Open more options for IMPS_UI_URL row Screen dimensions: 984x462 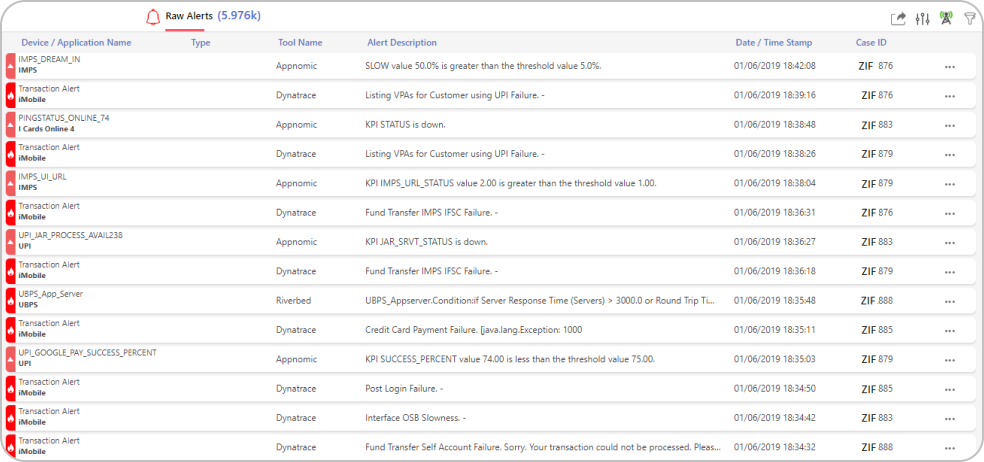coord(949,184)
